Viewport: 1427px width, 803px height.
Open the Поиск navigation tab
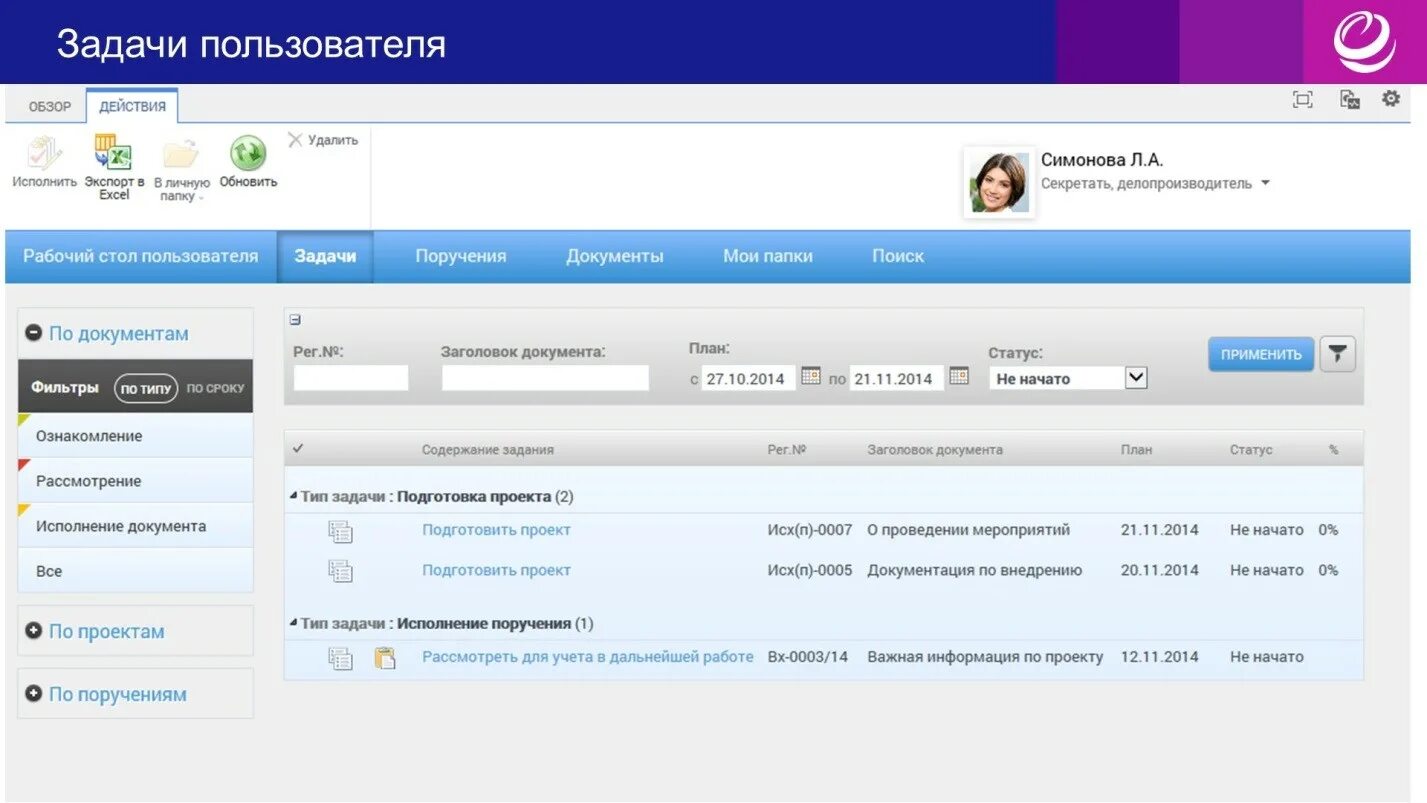(x=898, y=256)
